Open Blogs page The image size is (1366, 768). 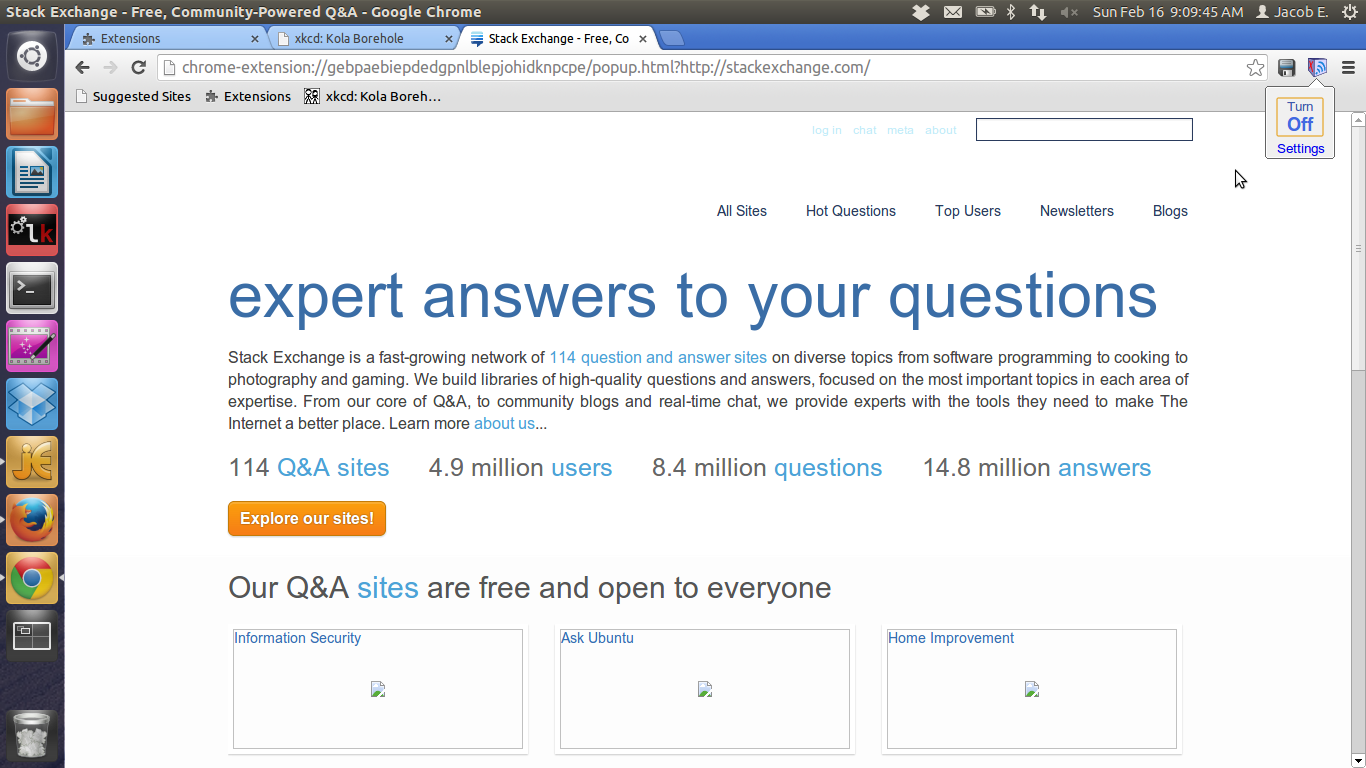(1170, 211)
